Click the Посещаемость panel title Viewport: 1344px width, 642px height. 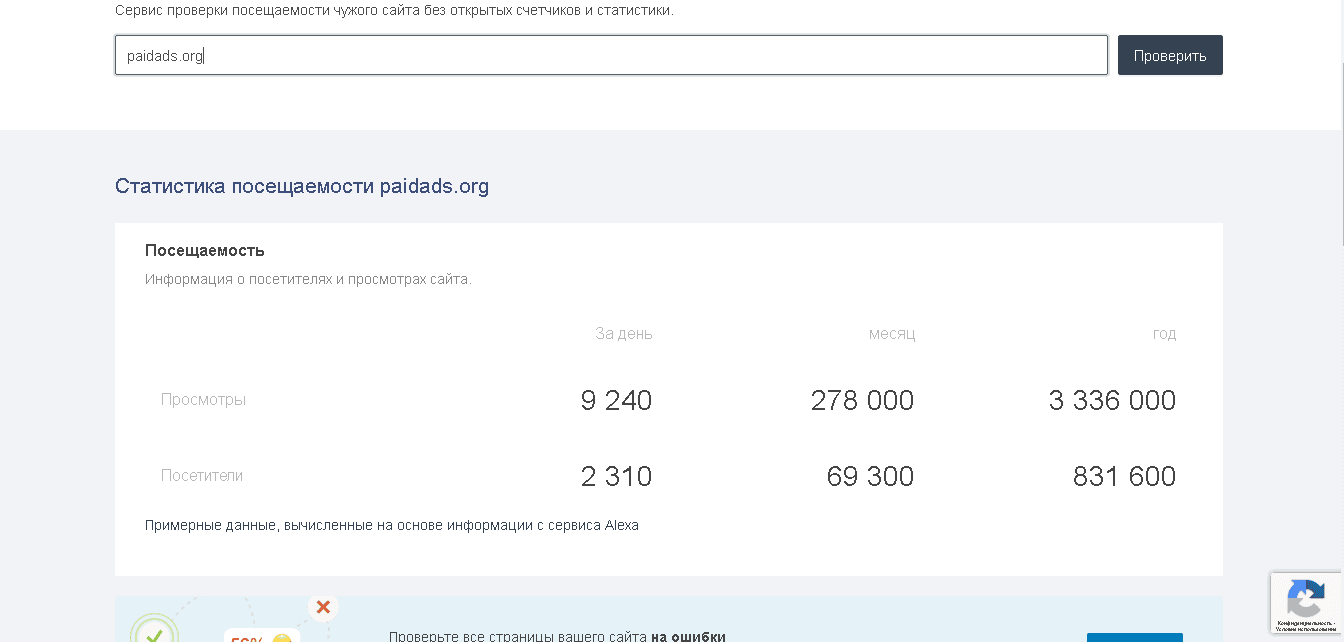(x=203, y=250)
